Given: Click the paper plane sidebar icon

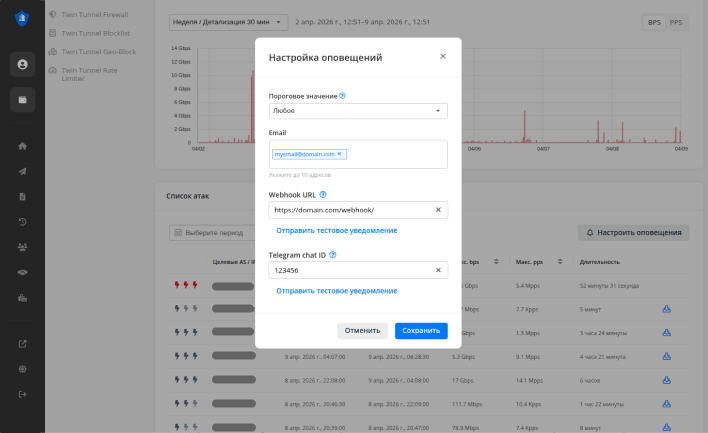Looking at the screenshot, I should [22, 171].
